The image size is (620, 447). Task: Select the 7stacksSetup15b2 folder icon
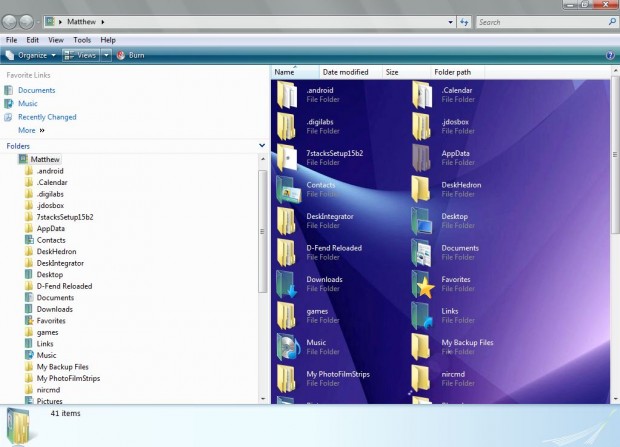287,158
